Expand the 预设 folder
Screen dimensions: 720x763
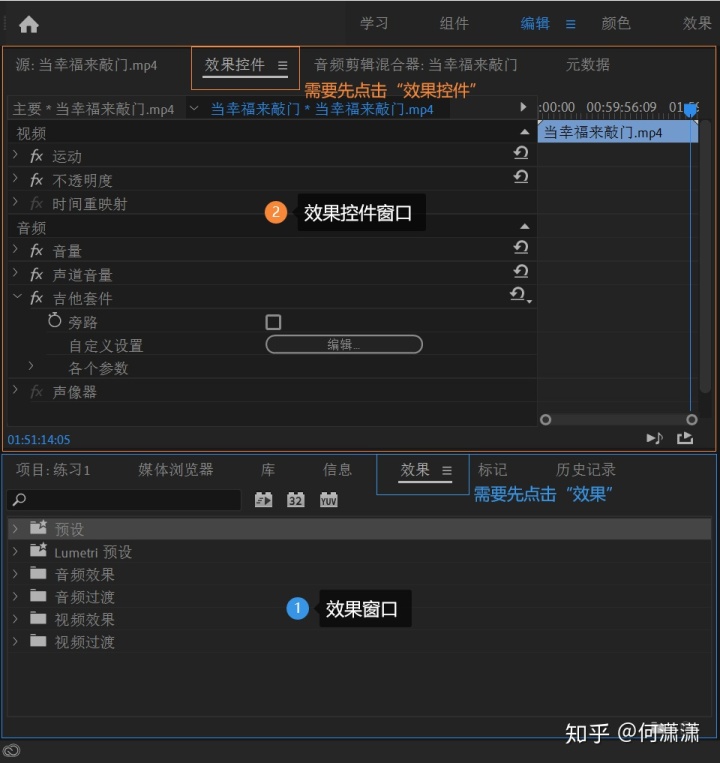16,528
